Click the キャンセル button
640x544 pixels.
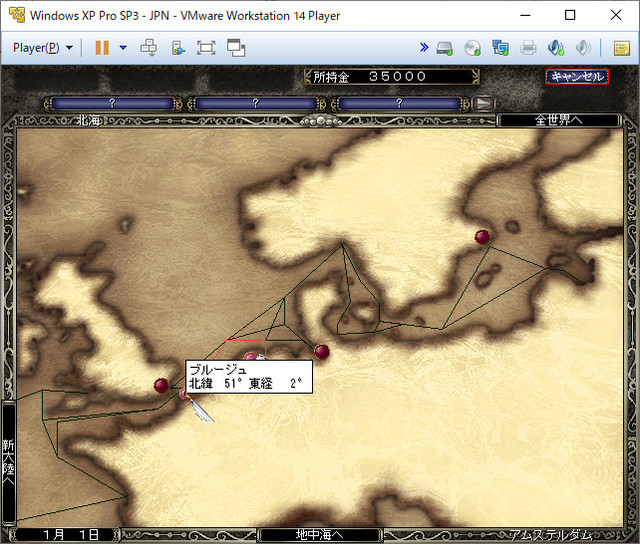coord(577,77)
